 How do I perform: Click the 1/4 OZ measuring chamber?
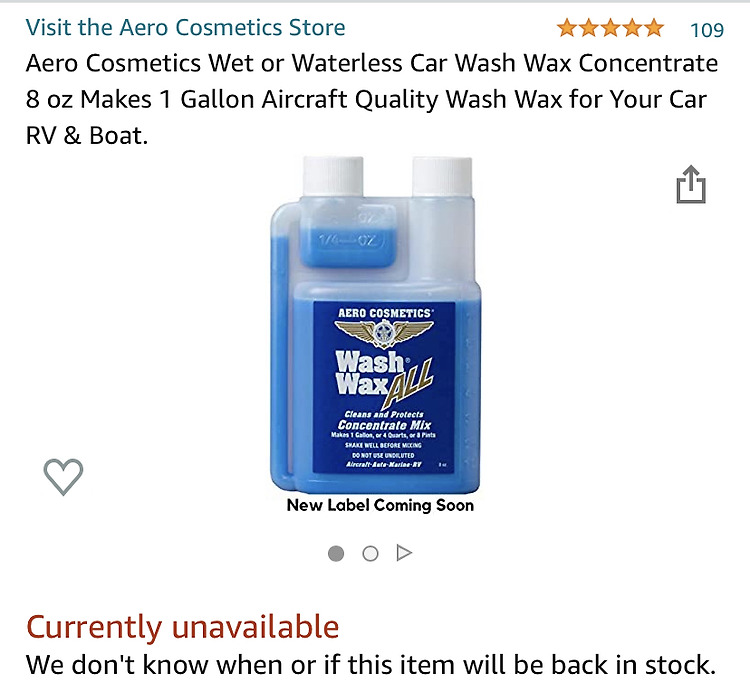click(x=348, y=234)
